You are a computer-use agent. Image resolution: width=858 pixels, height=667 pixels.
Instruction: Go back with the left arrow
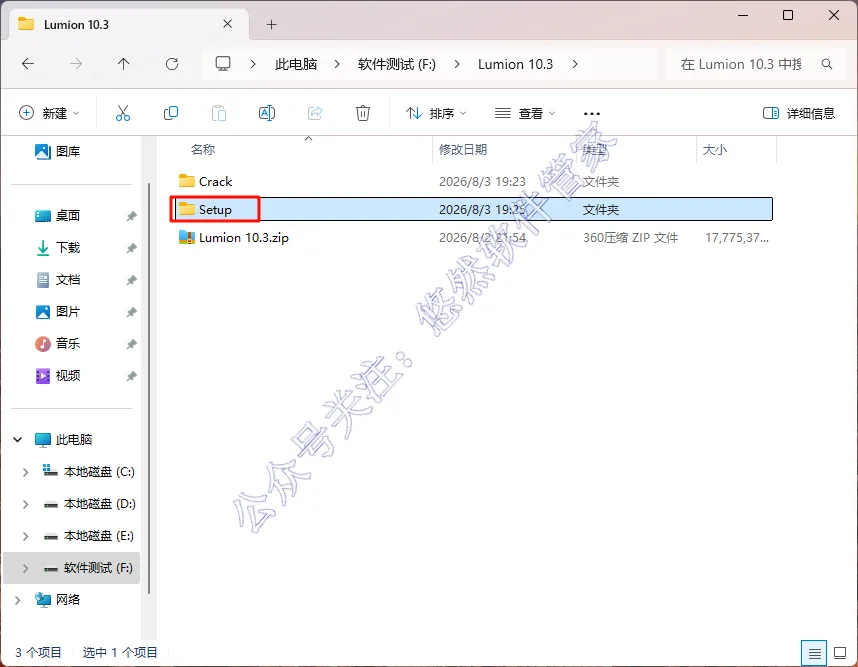tap(28, 64)
